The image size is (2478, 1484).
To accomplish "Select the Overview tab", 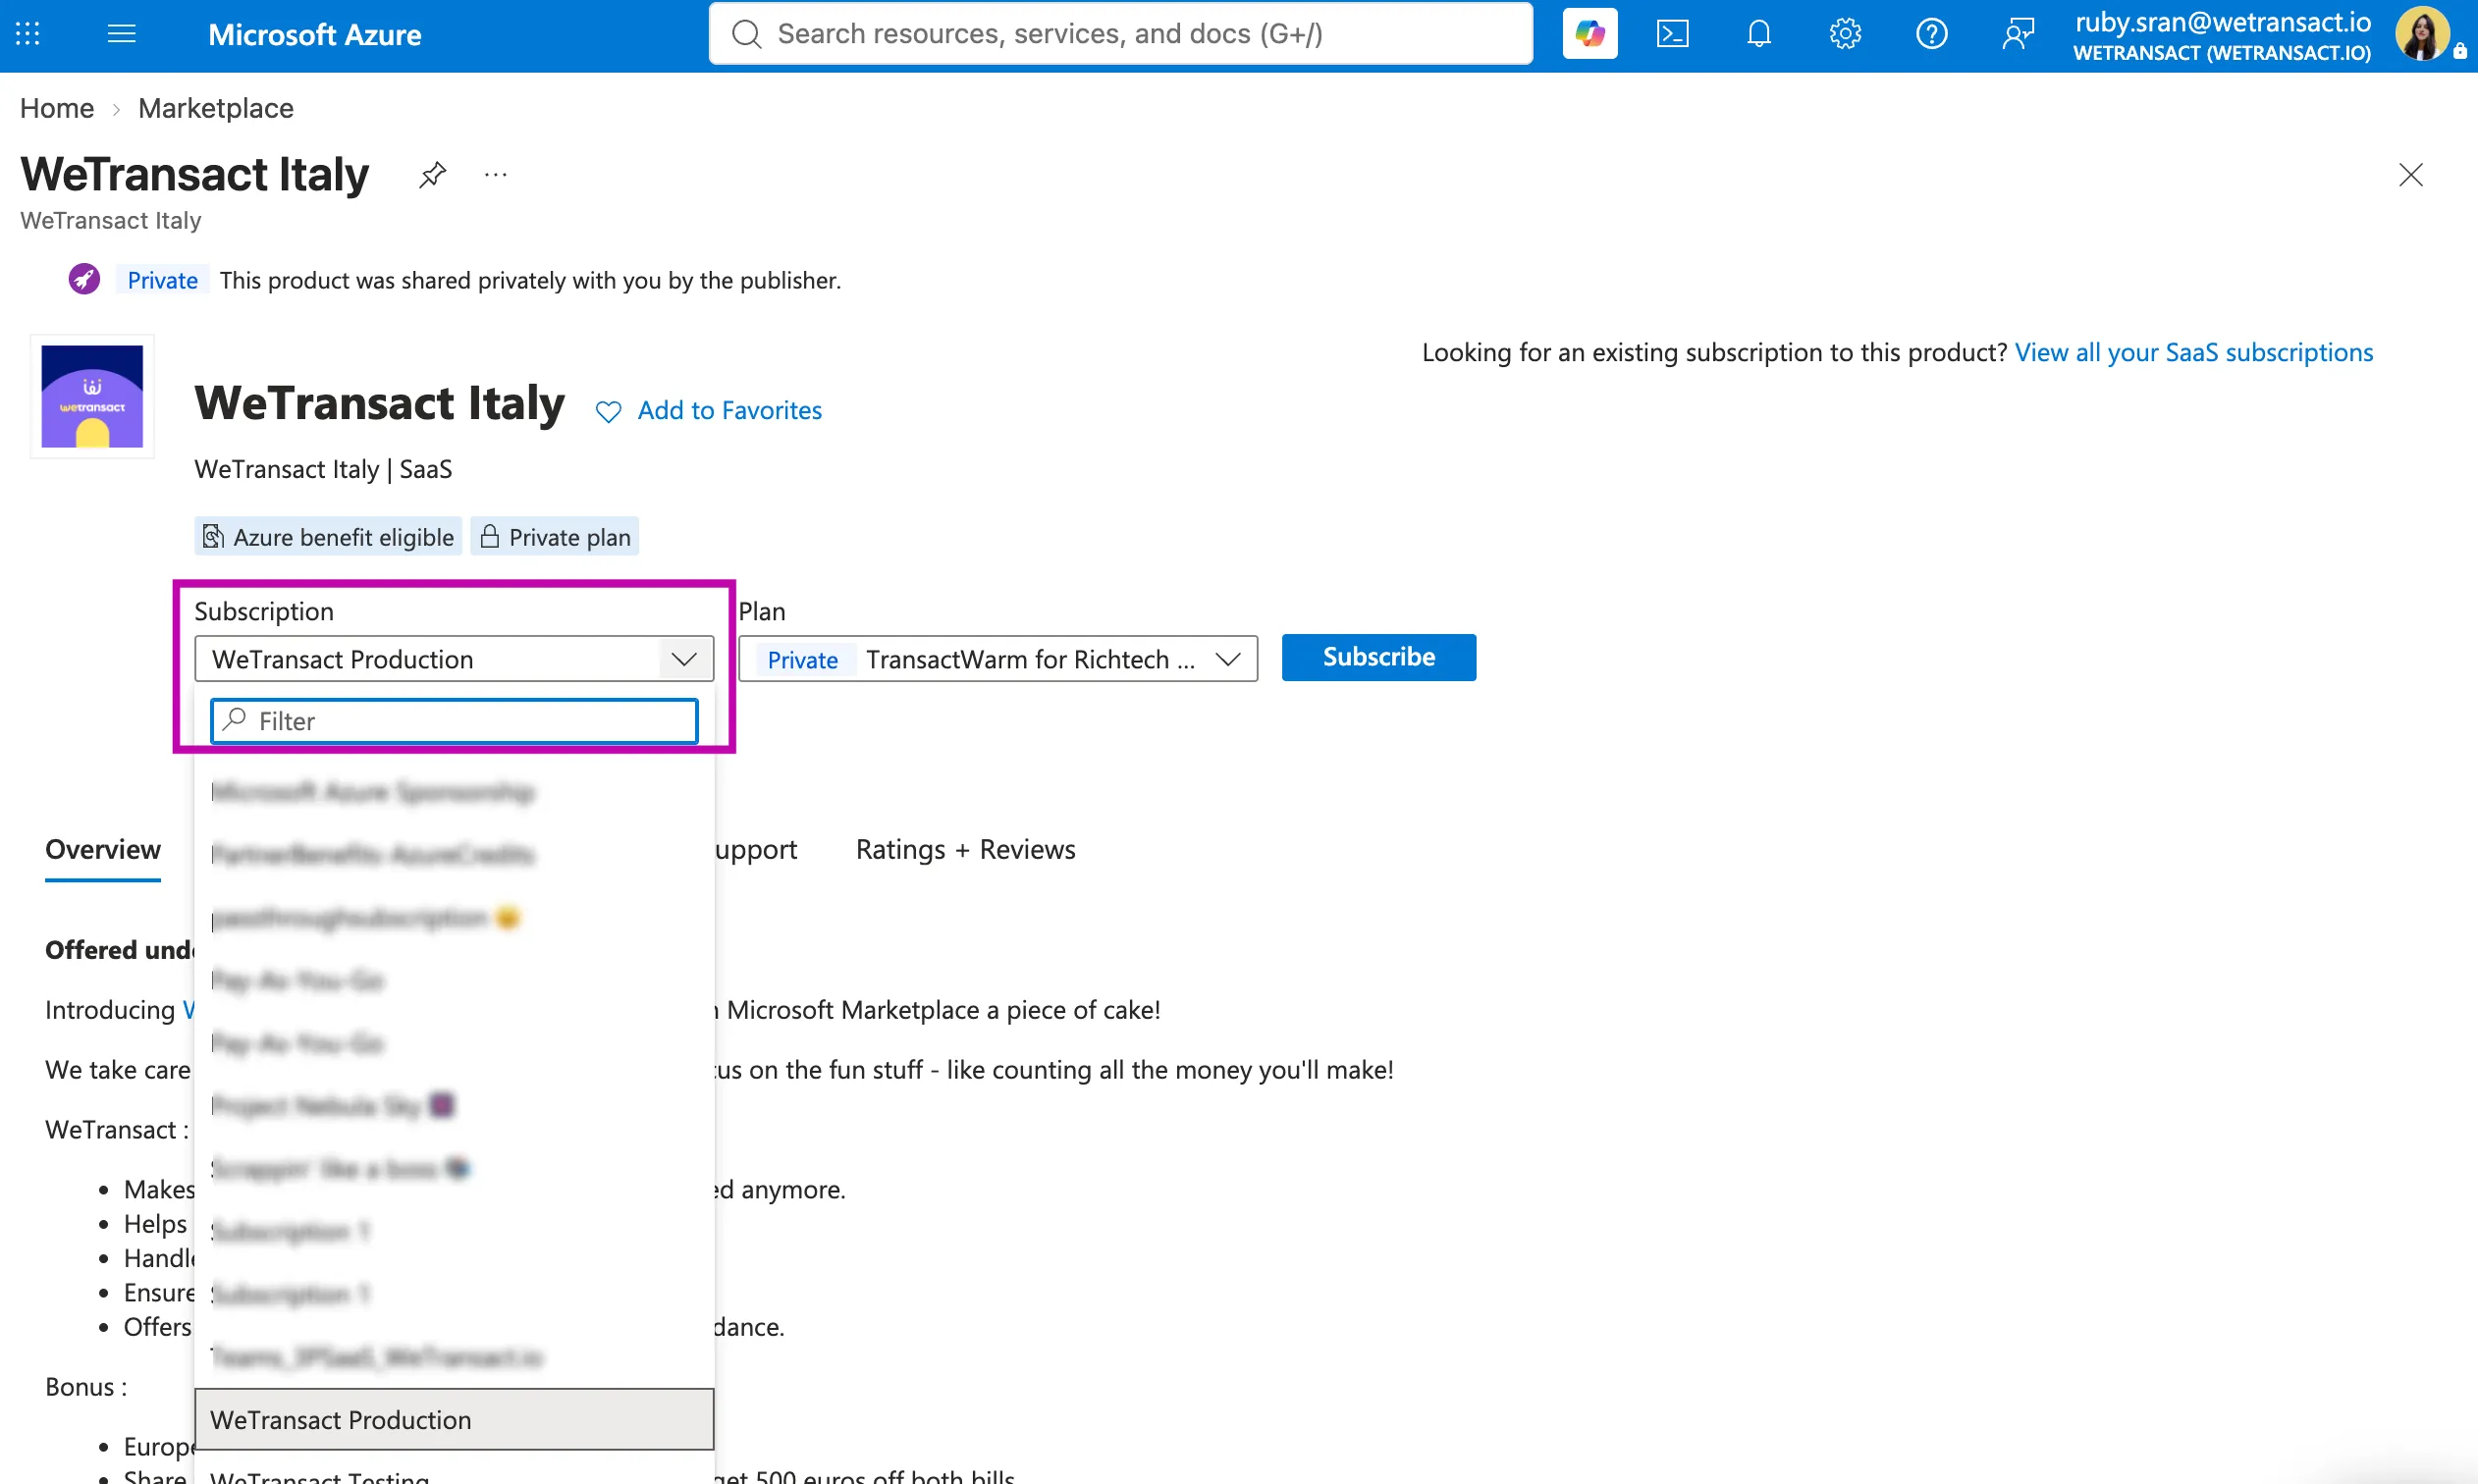I will pyautogui.click(x=102, y=849).
